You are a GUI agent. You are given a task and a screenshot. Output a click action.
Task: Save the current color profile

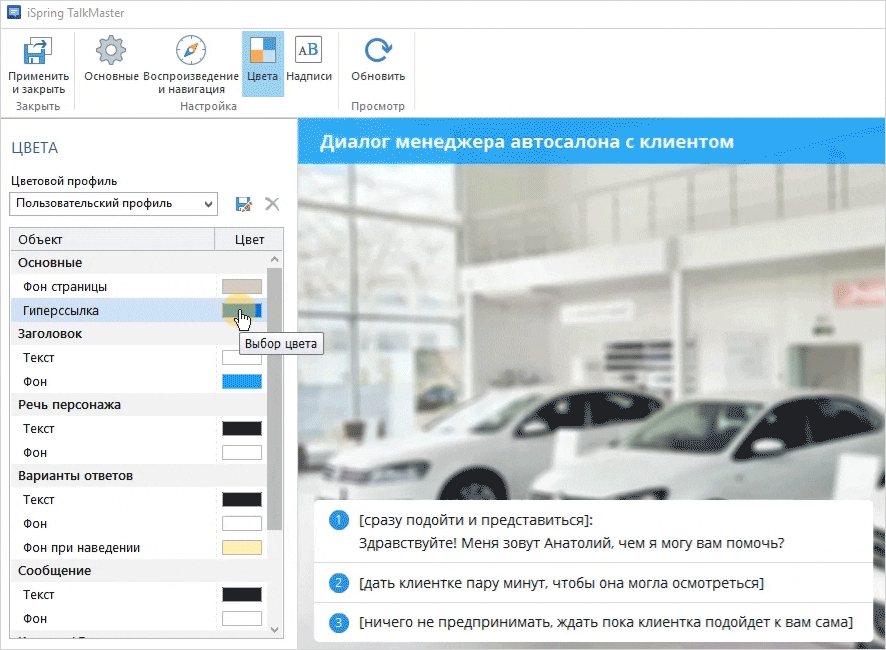point(244,204)
